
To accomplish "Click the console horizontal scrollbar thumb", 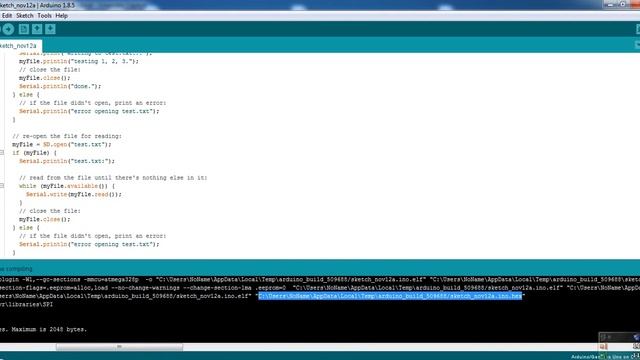I will pyautogui.click(x=119, y=347).
